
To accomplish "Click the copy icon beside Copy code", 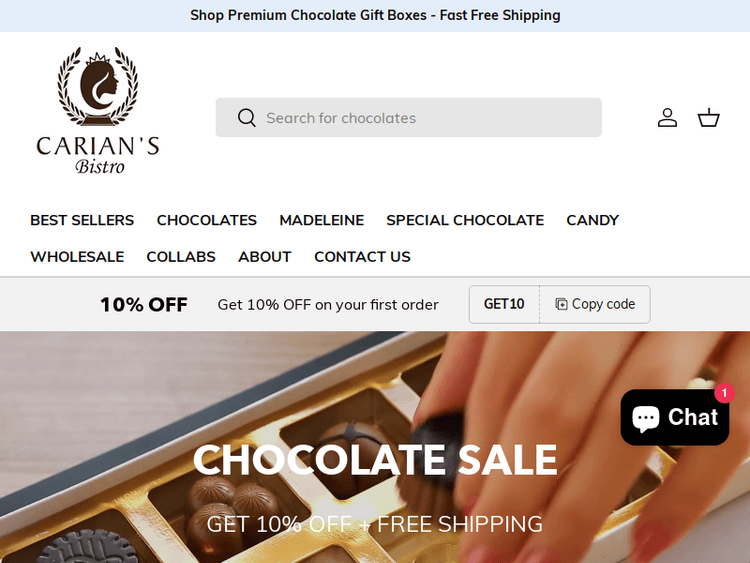I will click(561, 304).
